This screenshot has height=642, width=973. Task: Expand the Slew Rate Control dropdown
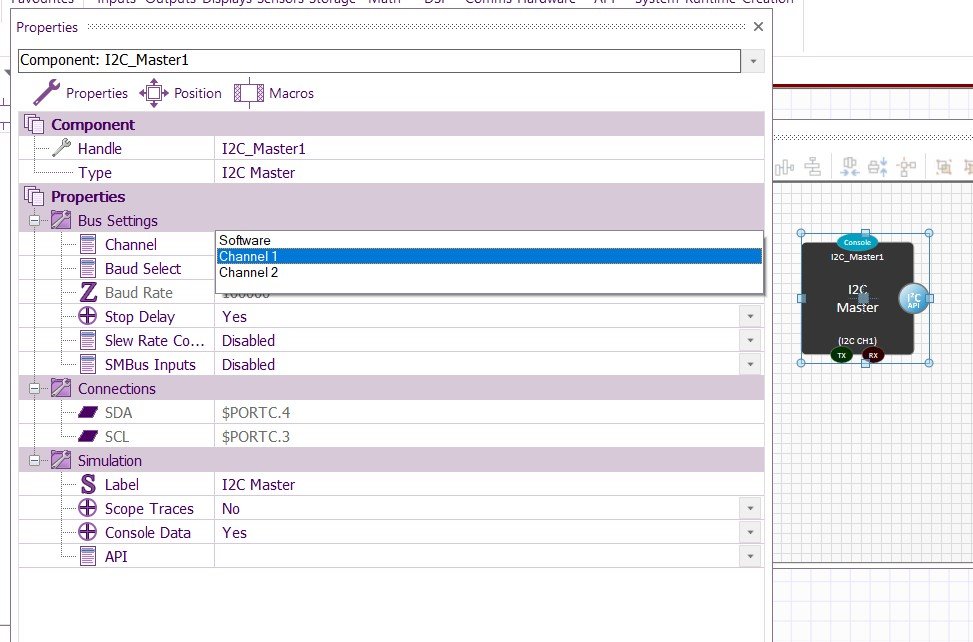coord(750,340)
